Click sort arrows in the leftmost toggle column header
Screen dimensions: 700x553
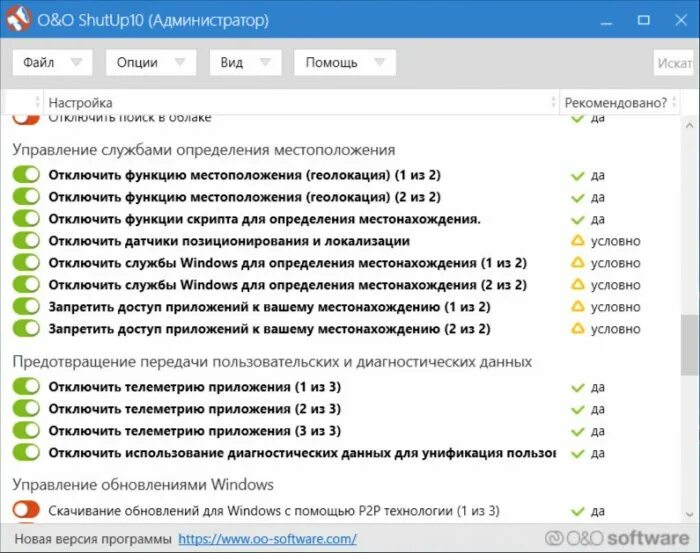point(38,102)
